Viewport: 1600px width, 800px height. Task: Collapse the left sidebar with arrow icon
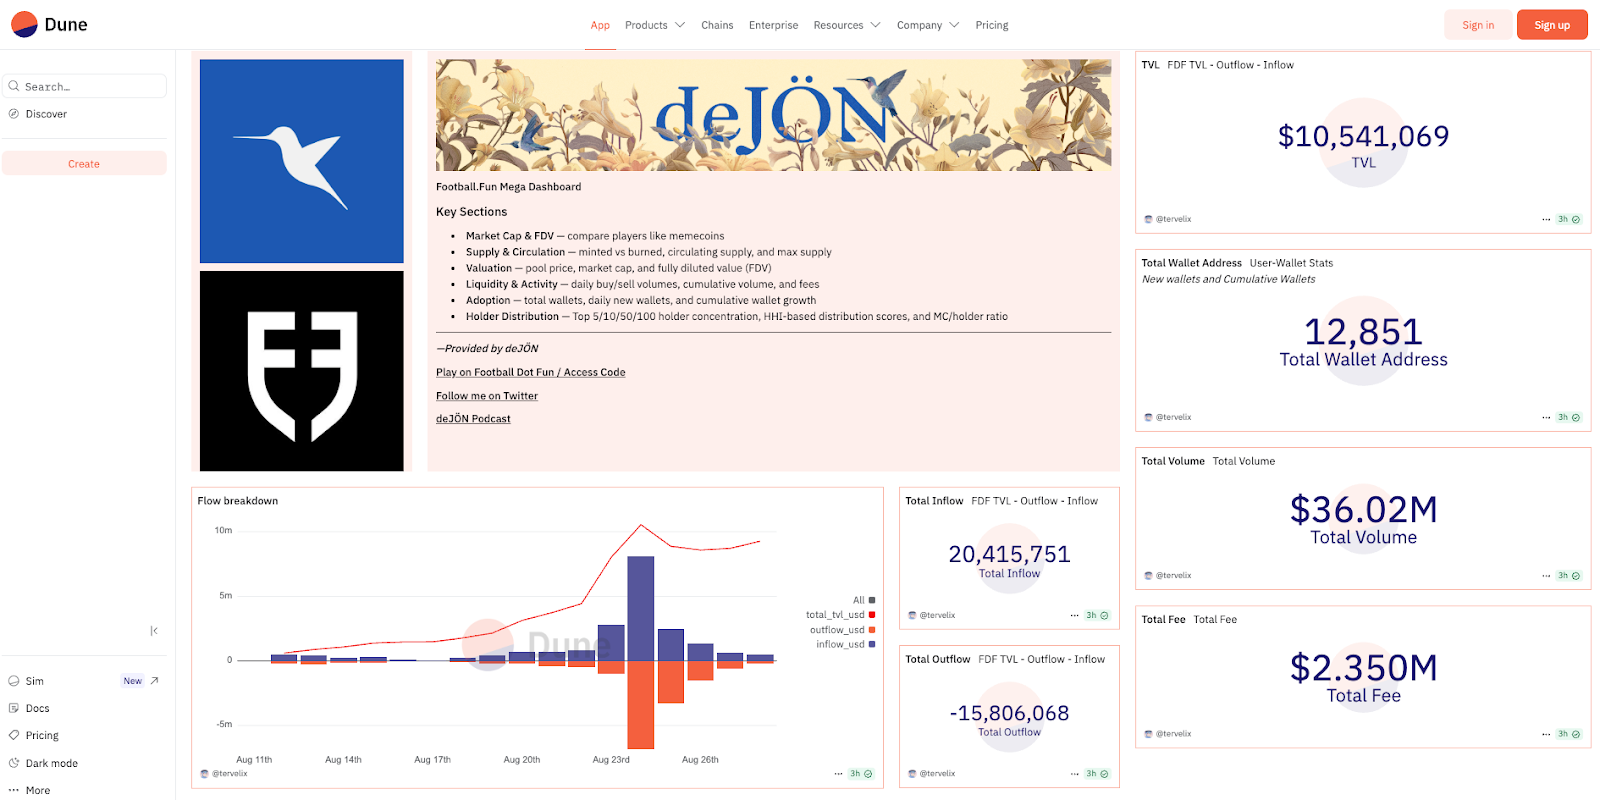point(154,631)
